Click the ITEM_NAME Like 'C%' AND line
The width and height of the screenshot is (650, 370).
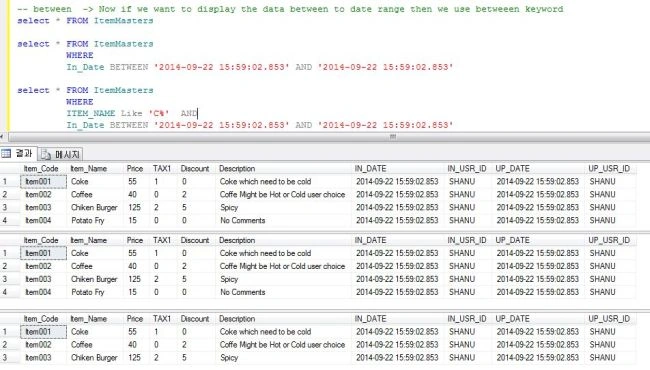coord(132,113)
